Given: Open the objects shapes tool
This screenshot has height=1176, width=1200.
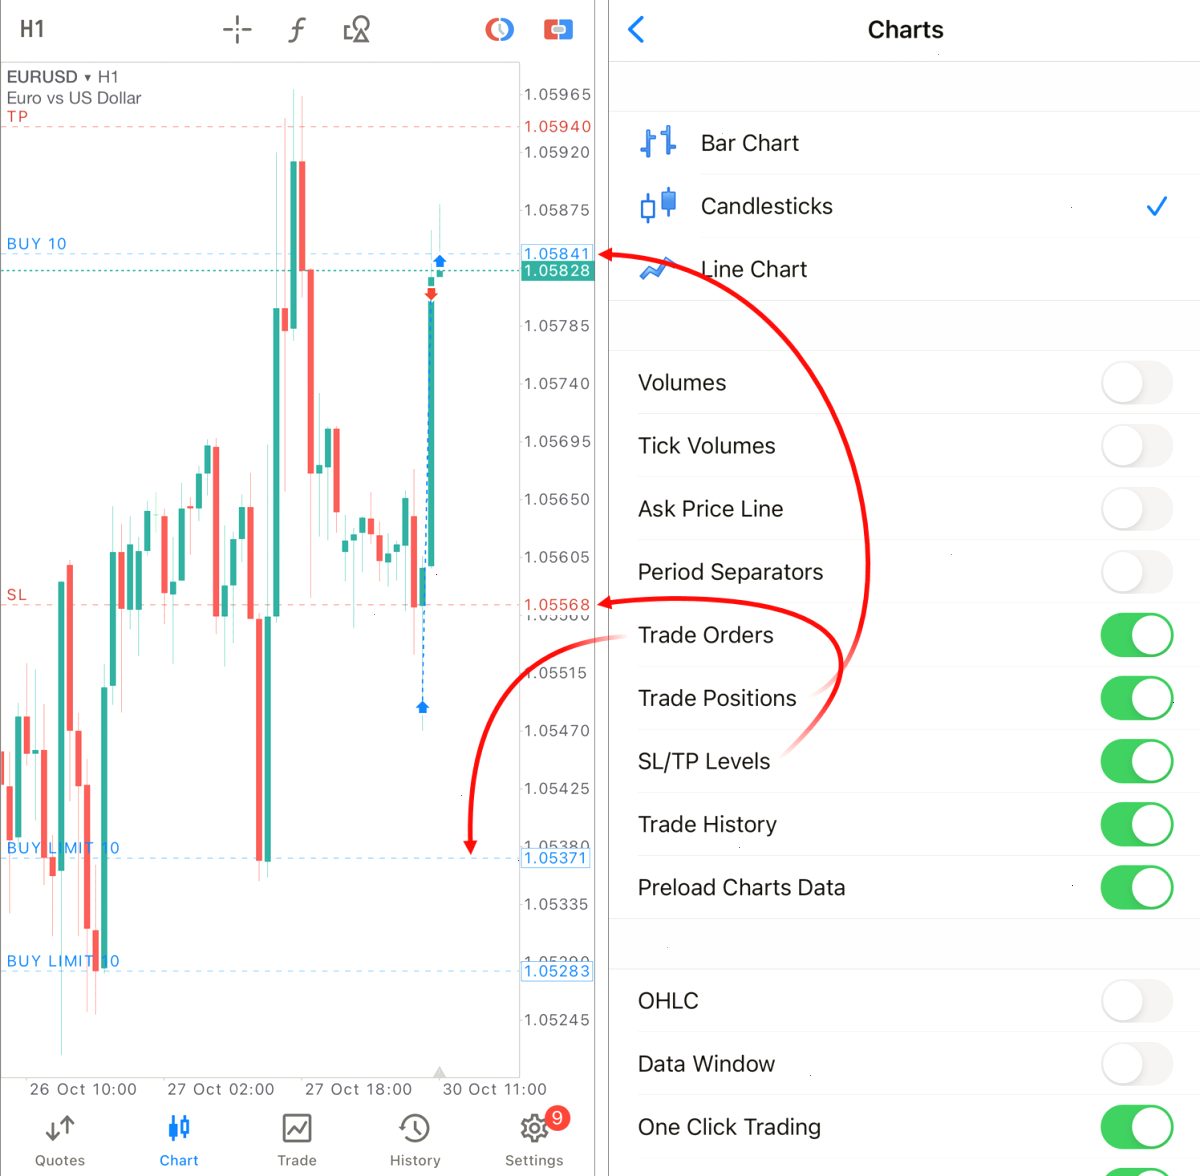Looking at the screenshot, I should (357, 30).
